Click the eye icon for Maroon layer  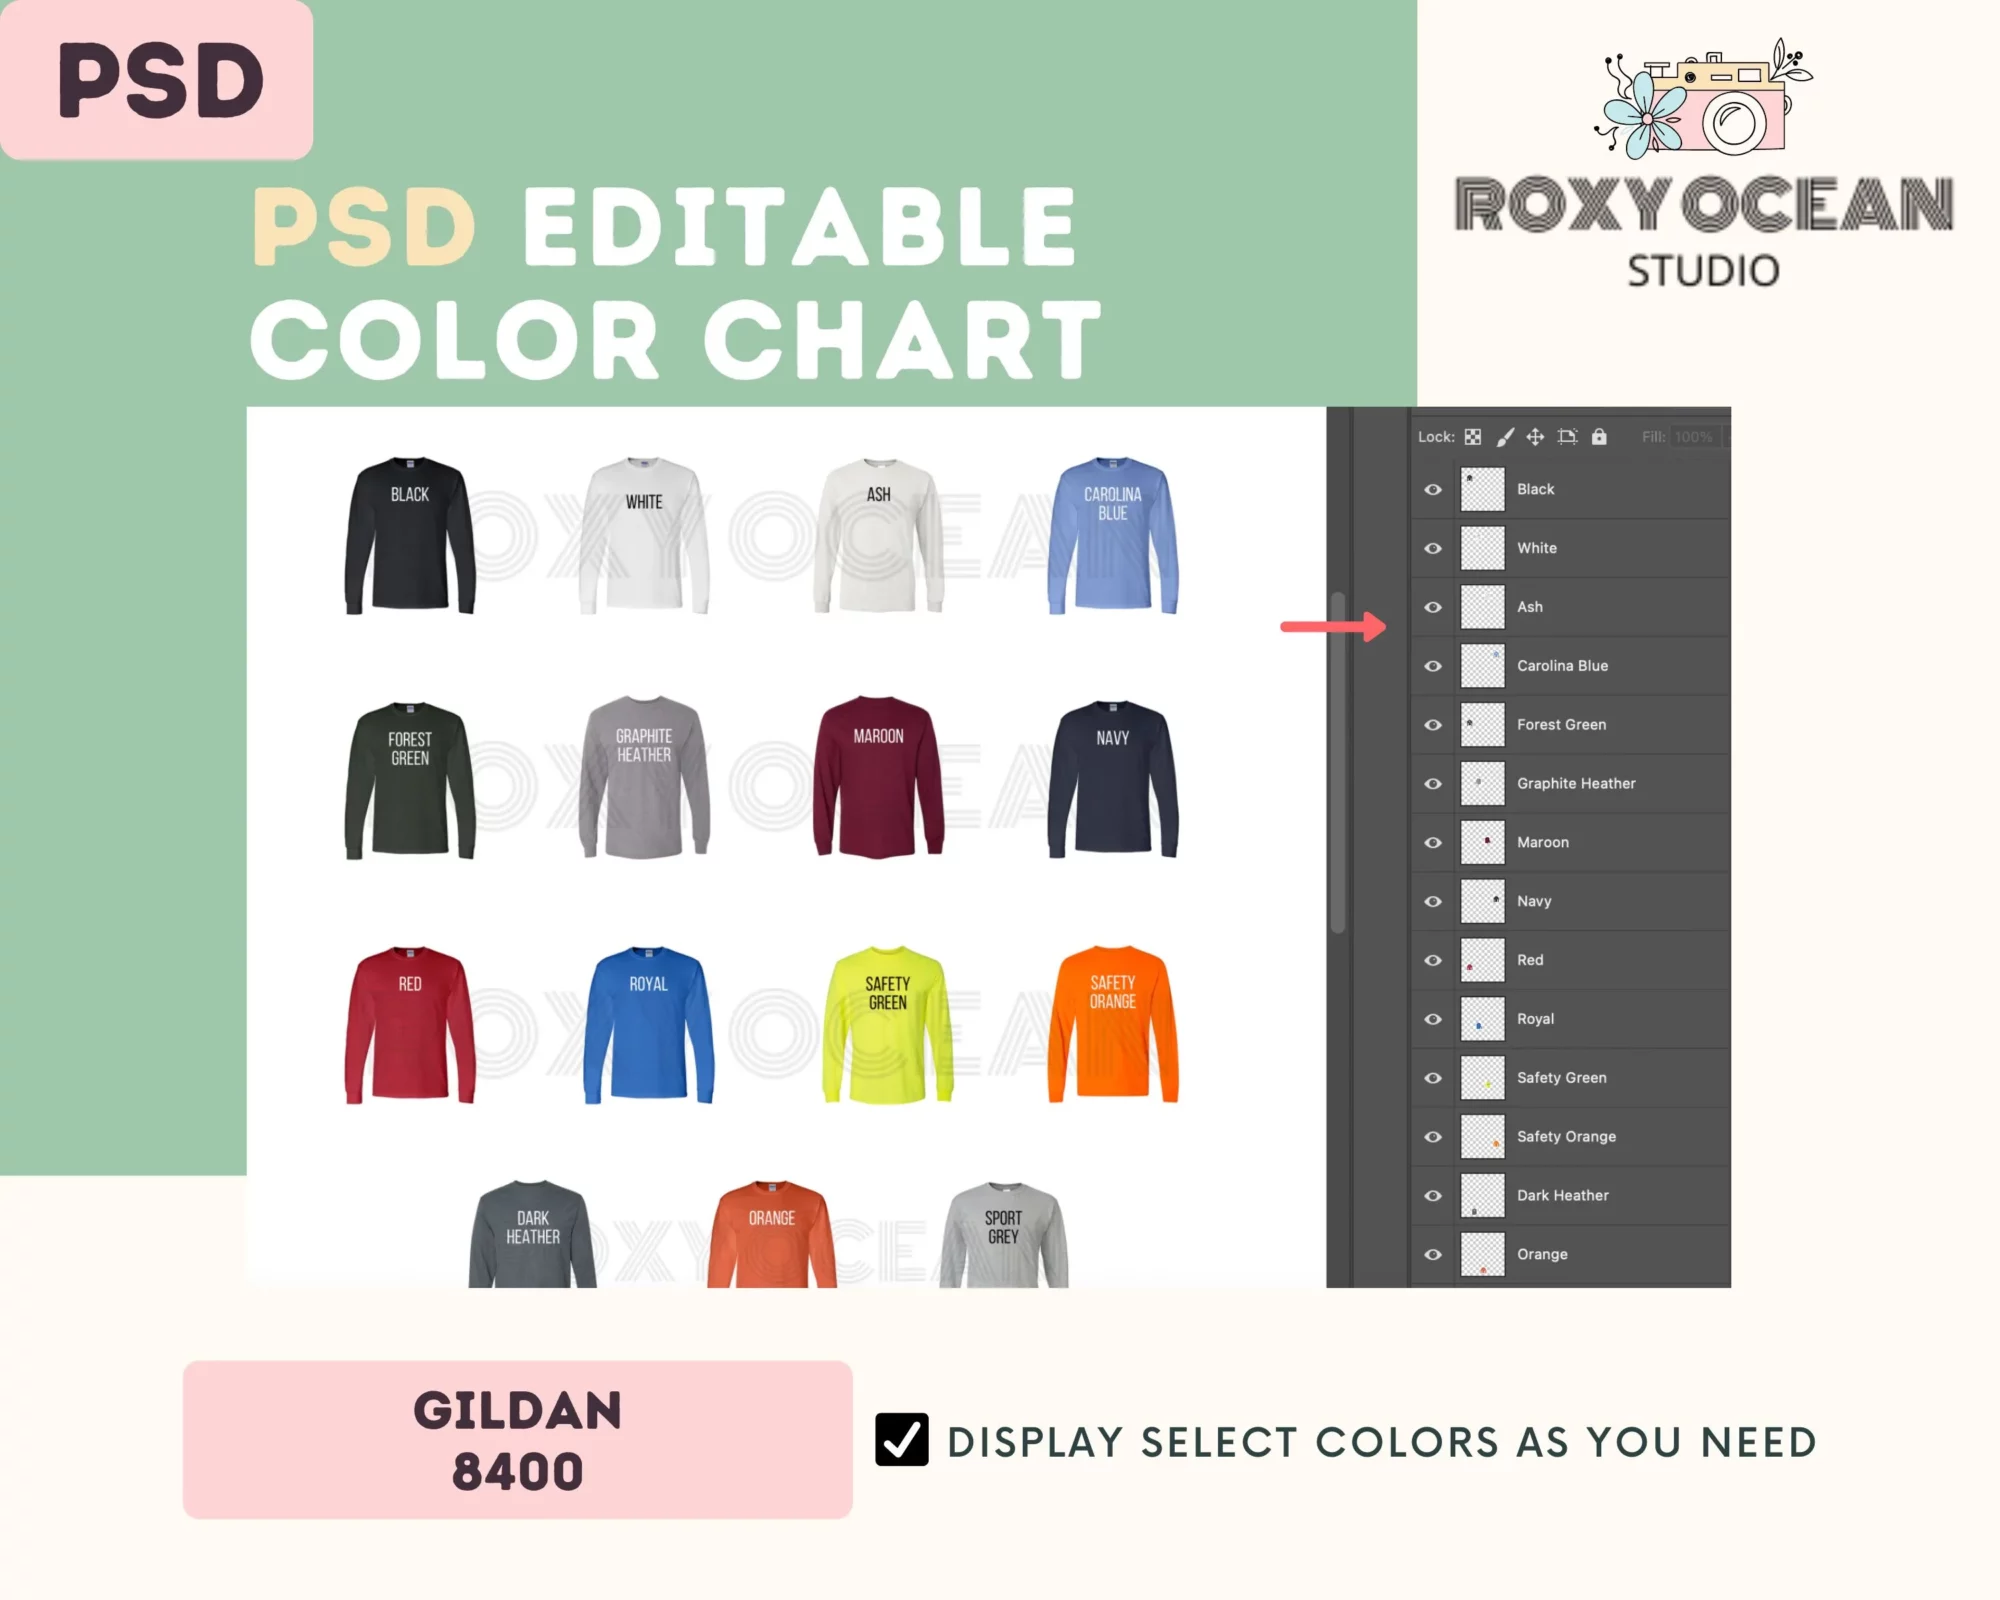pyautogui.click(x=1432, y=842)
